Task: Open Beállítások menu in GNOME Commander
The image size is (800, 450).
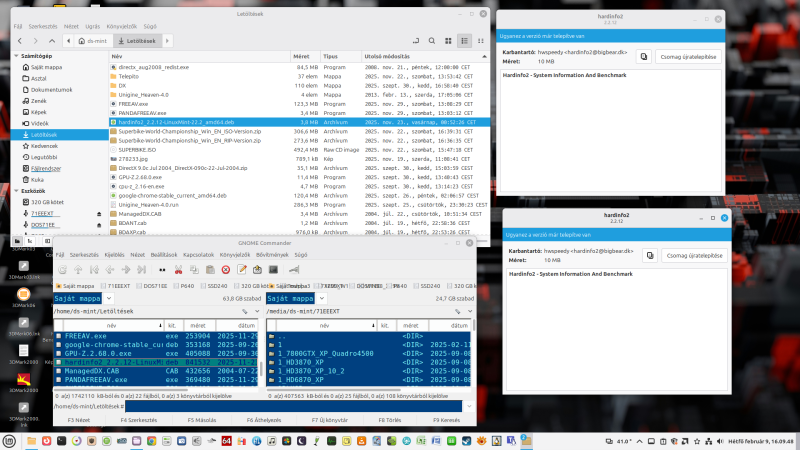Action: coord(164,255)
